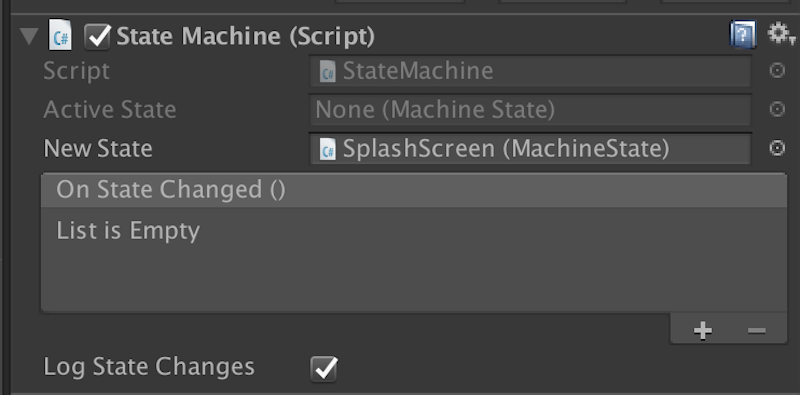800x395 pixels.
Task: Click the Active State None field
Action: (x=530, y=110)
